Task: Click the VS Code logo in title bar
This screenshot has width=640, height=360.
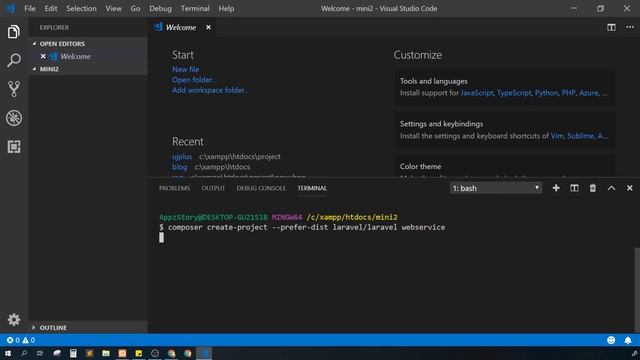Action: [10, 8]
